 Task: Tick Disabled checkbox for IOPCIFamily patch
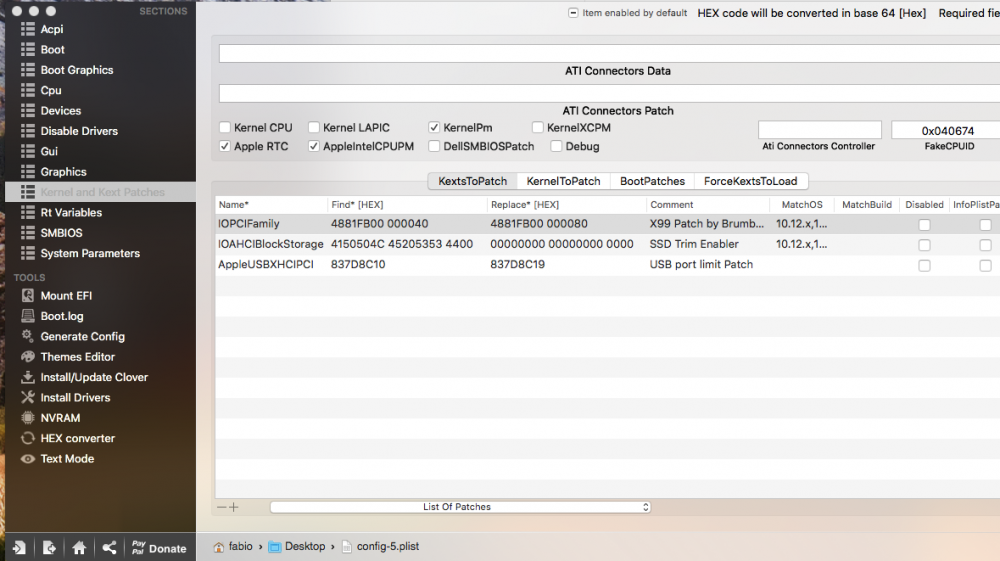924,224
